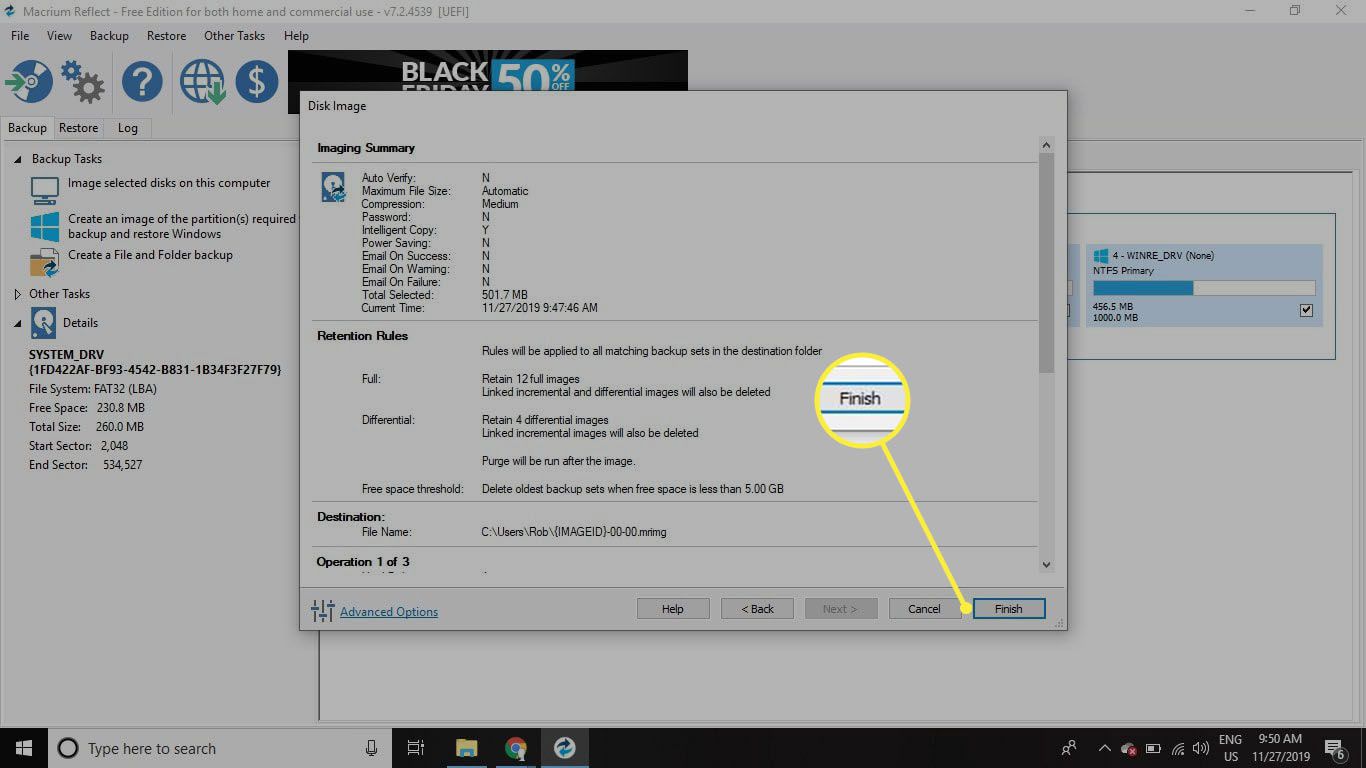The image size is (1366, 768).
Task: Click the volume speaker tray icon
Action: pos(1200,748)
